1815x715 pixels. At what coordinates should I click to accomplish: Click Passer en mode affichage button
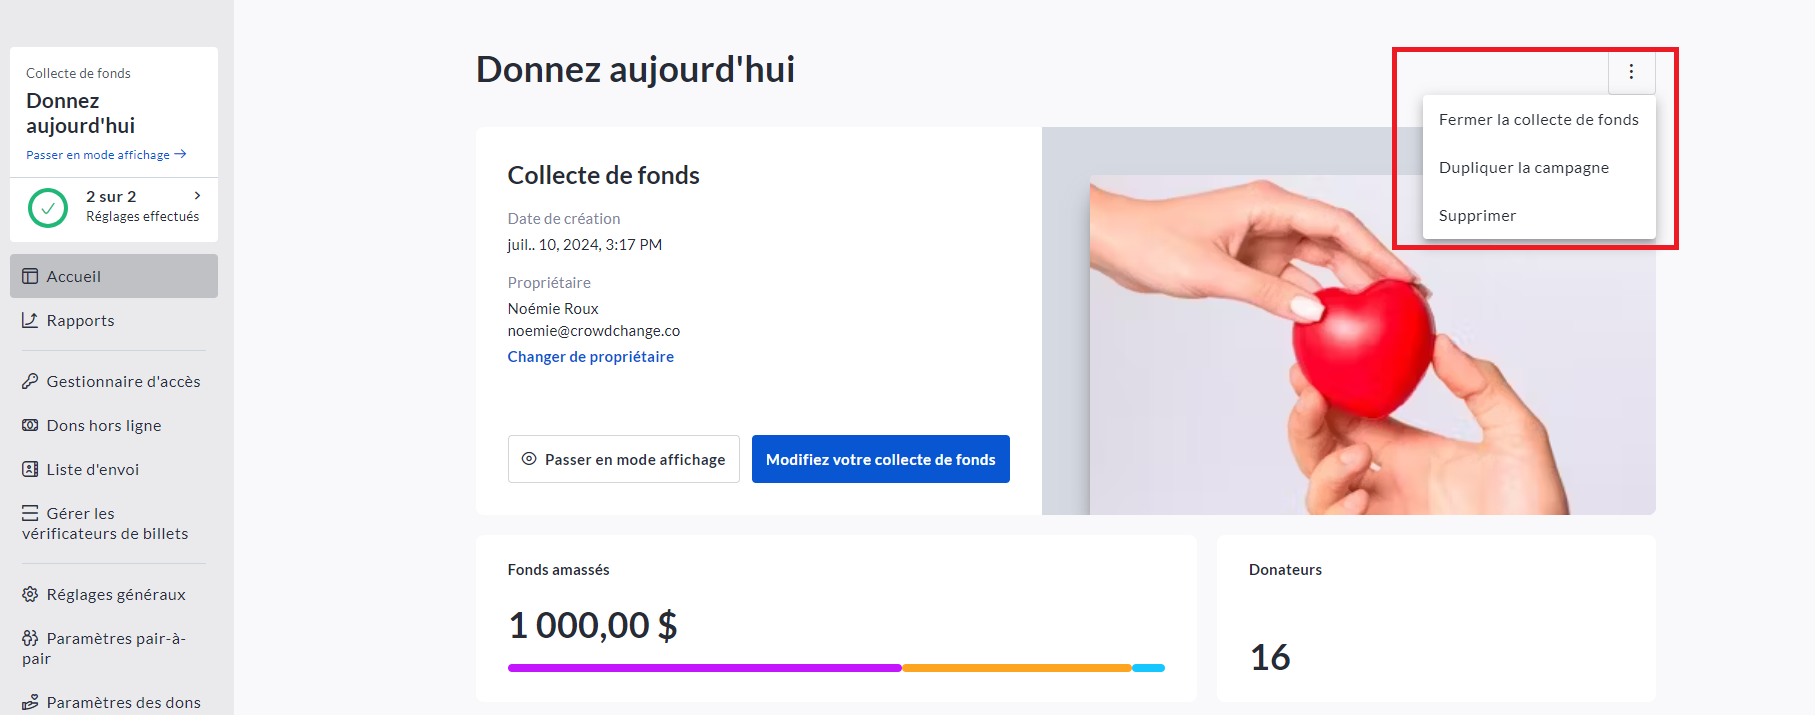[x=623, y=459]
